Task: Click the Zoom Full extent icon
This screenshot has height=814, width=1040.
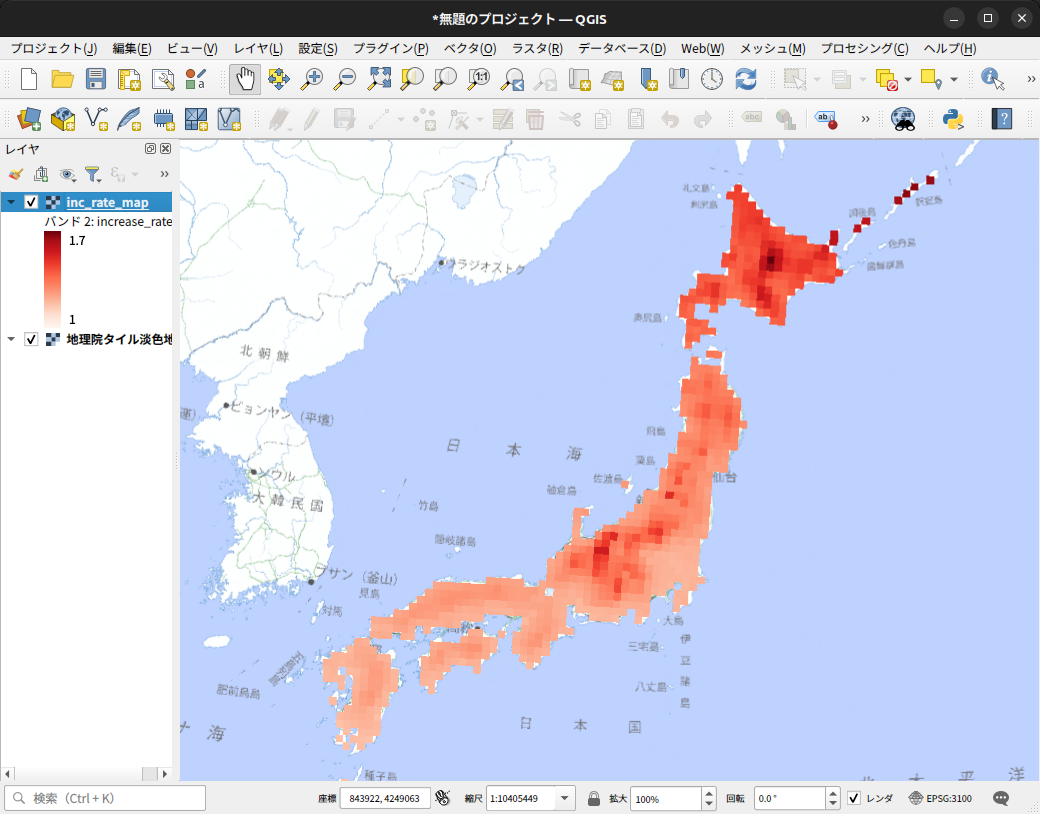Action: pyautogui.click(x=379, y=80)
